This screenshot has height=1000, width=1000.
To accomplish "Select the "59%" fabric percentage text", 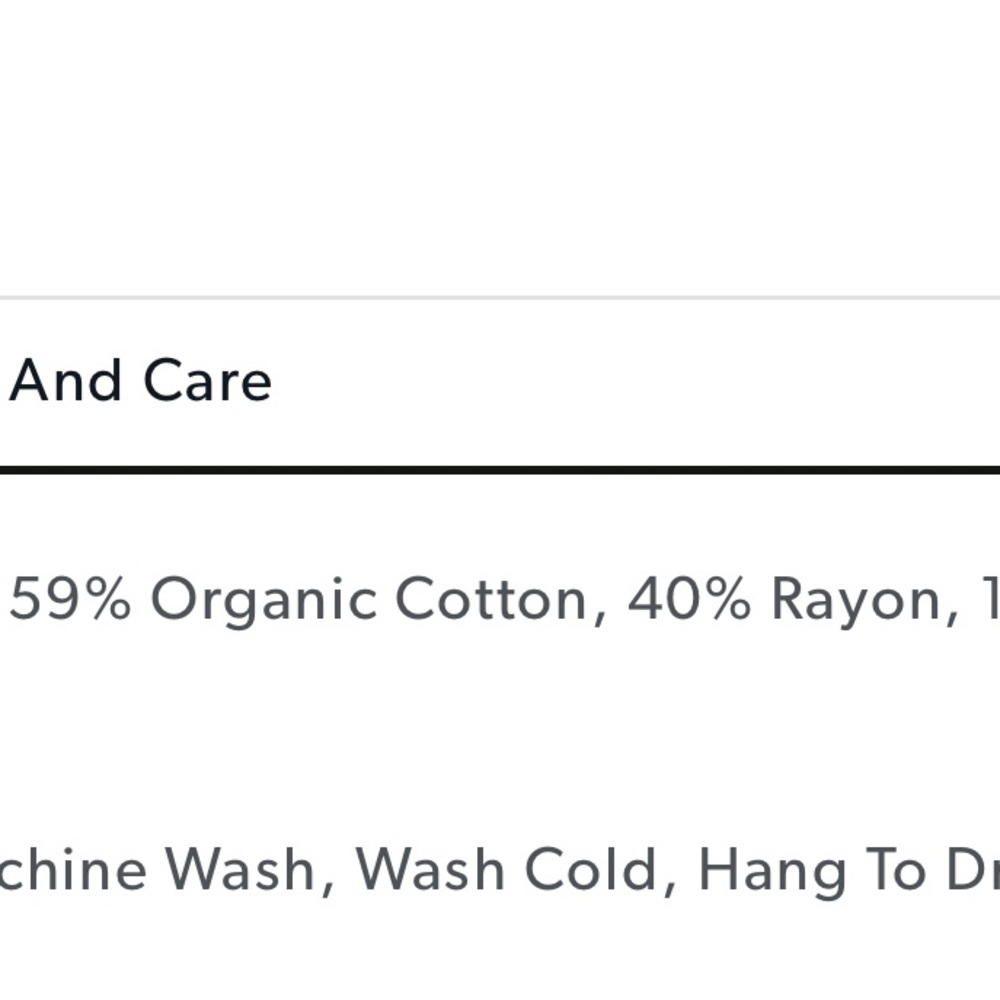I will click(70, 598).
